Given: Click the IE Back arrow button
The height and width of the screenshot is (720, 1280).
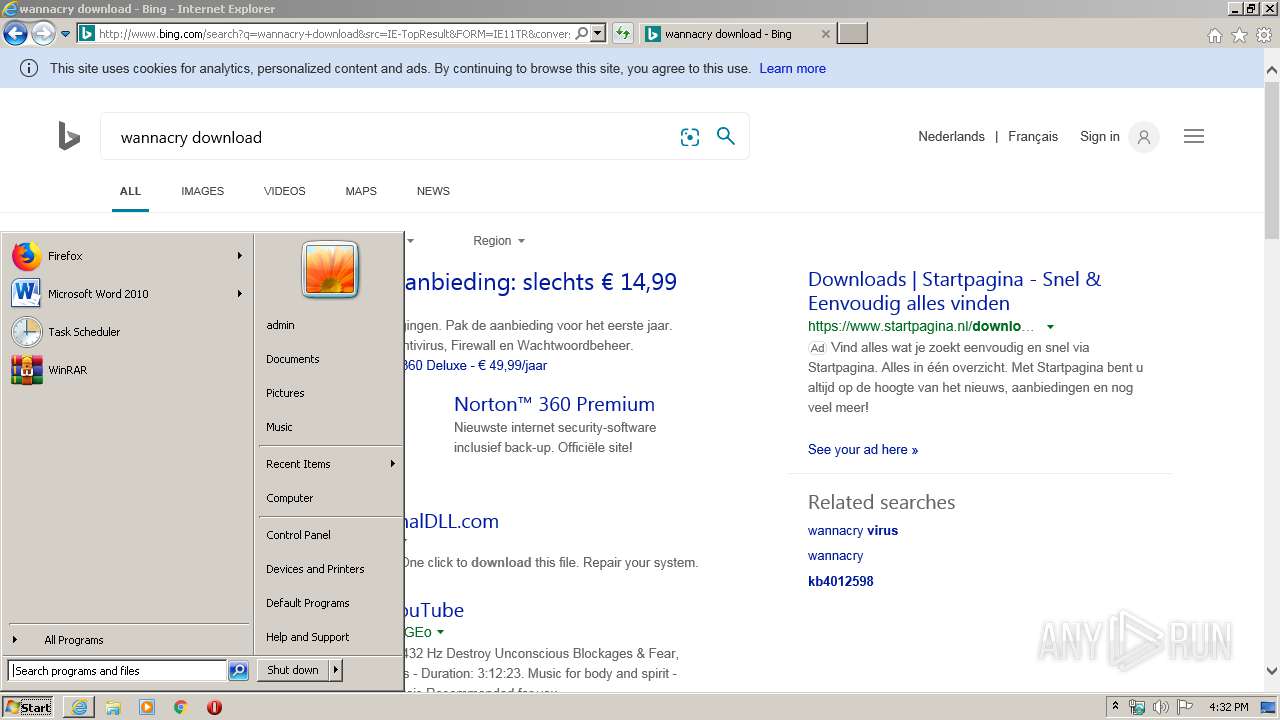Looking at the screenshot, I should [15, 34].
